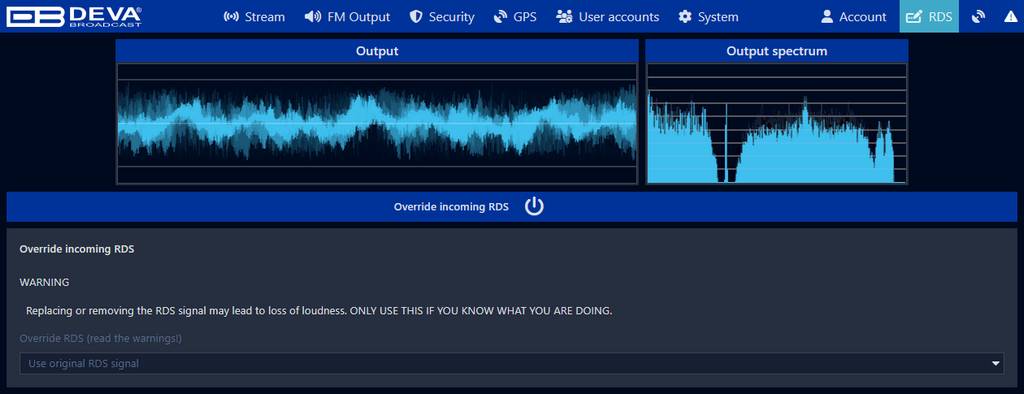Click the Output panel header
The width and height of the screenshot is (1024, 394).
(377, 51)
